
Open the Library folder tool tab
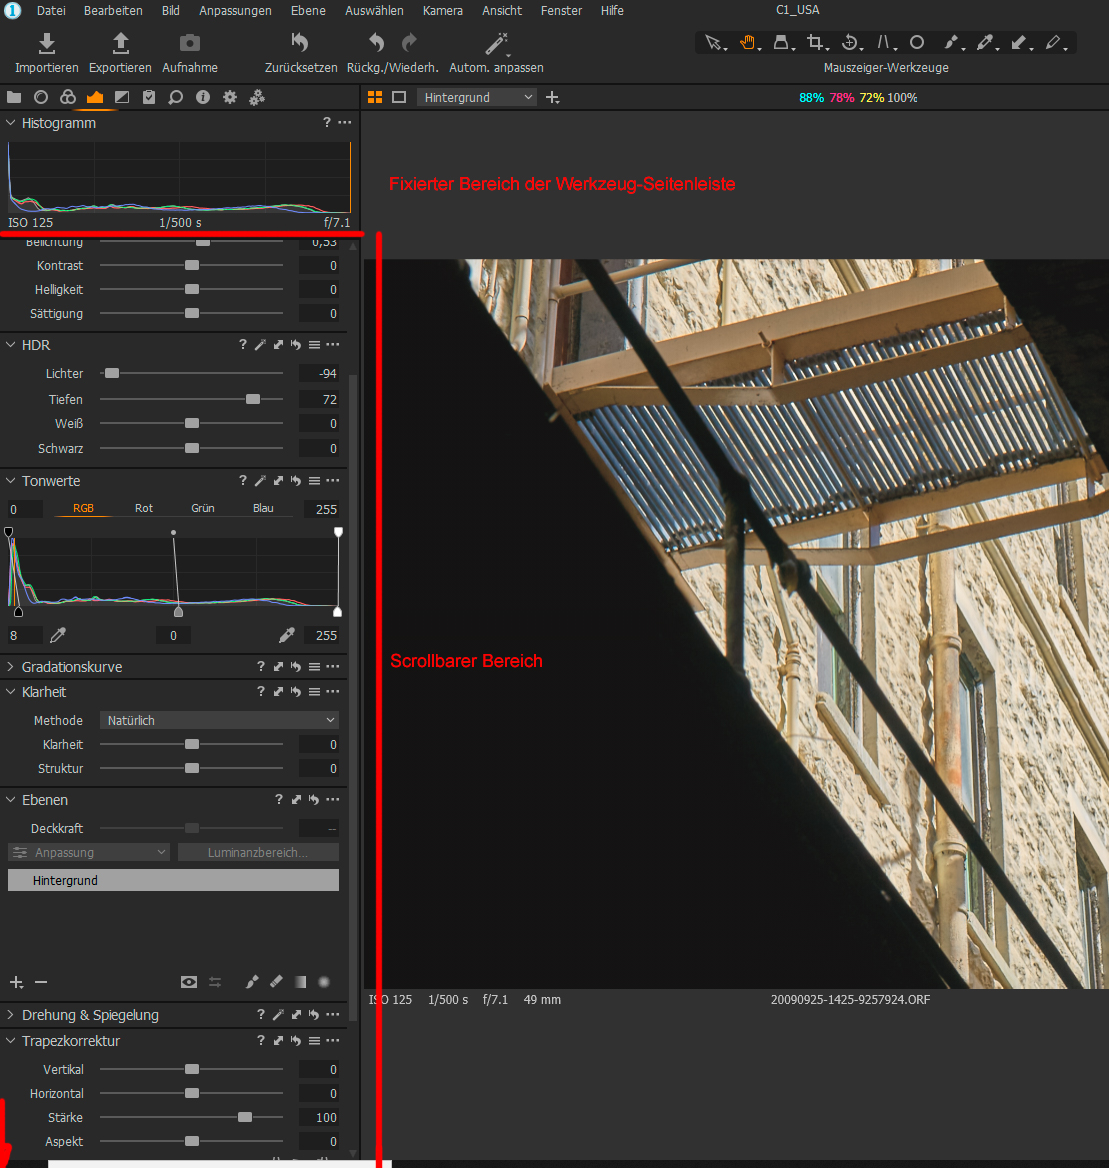14,97
